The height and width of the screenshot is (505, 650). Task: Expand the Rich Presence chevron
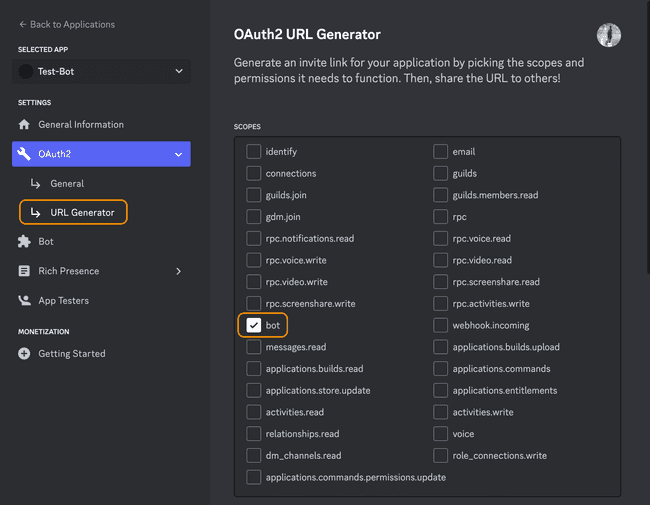point(179,271)
